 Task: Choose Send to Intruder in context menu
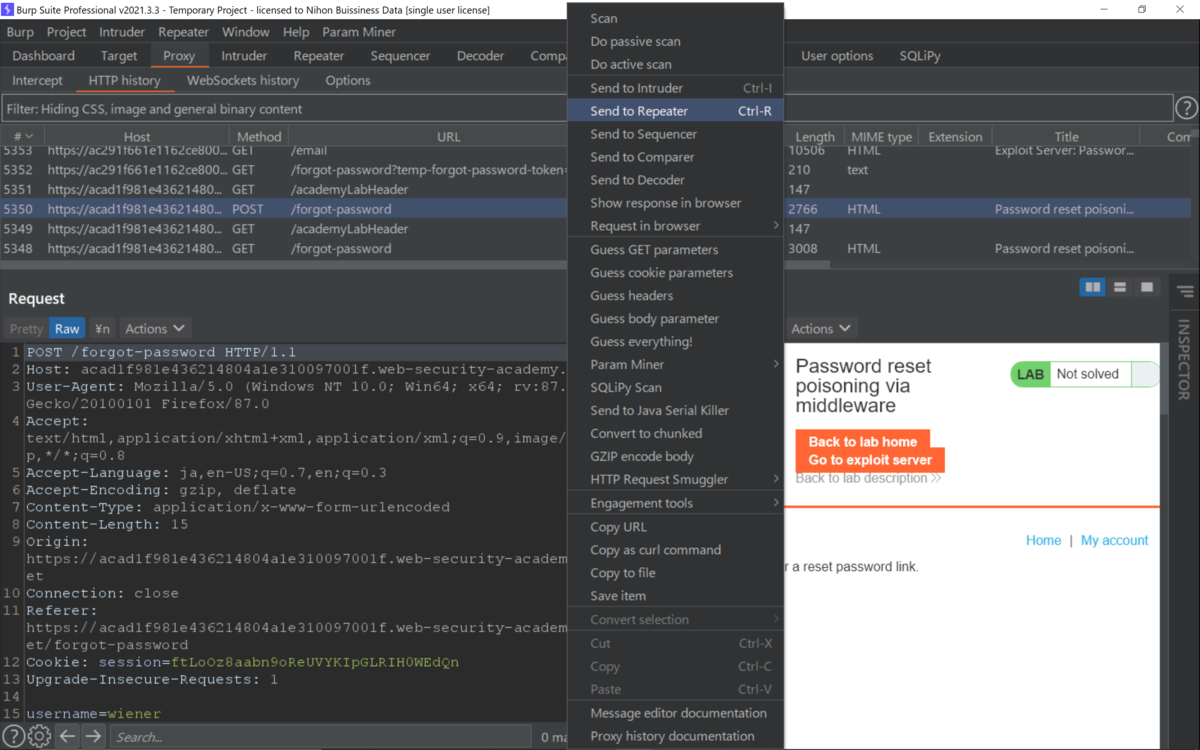pyautogui.click(x=675, y=88)
